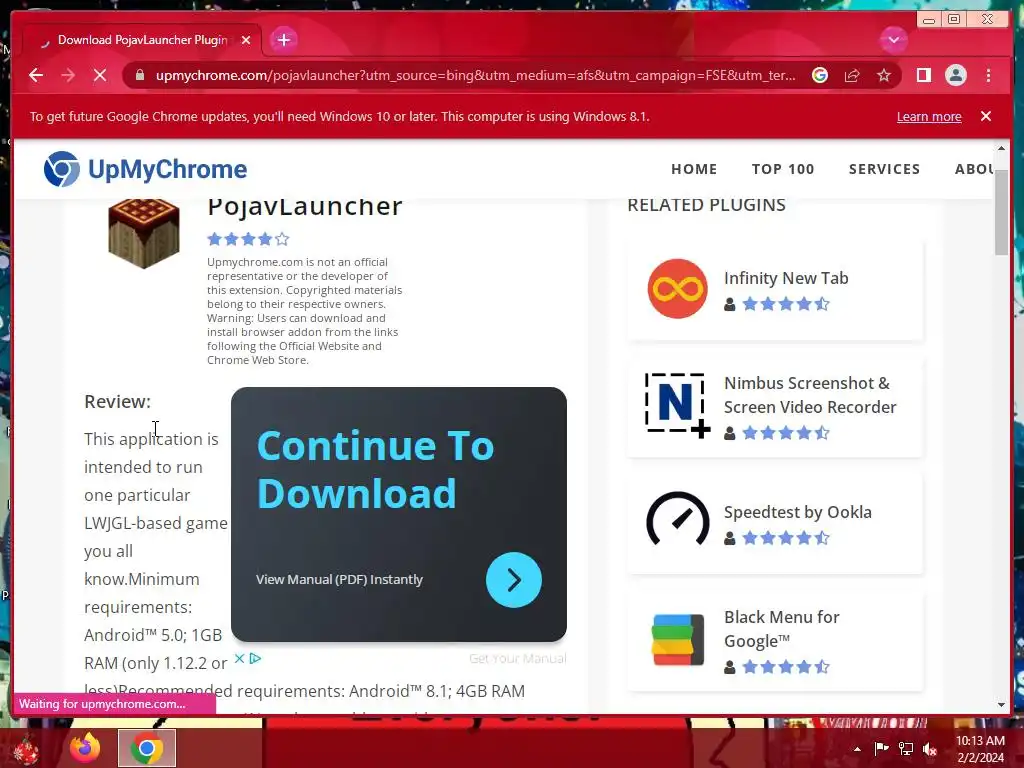Click the Review: heading
1024x768 pixels.
[x=118, y=402]
